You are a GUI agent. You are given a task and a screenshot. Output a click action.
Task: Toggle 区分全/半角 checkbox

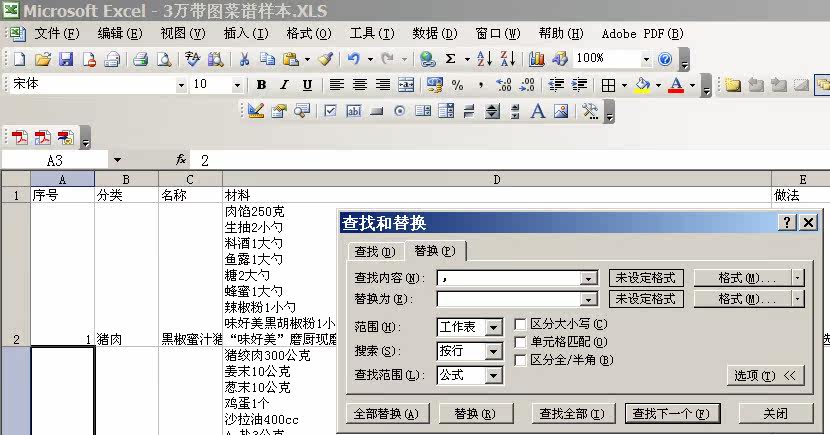click(x=520, y=360)
